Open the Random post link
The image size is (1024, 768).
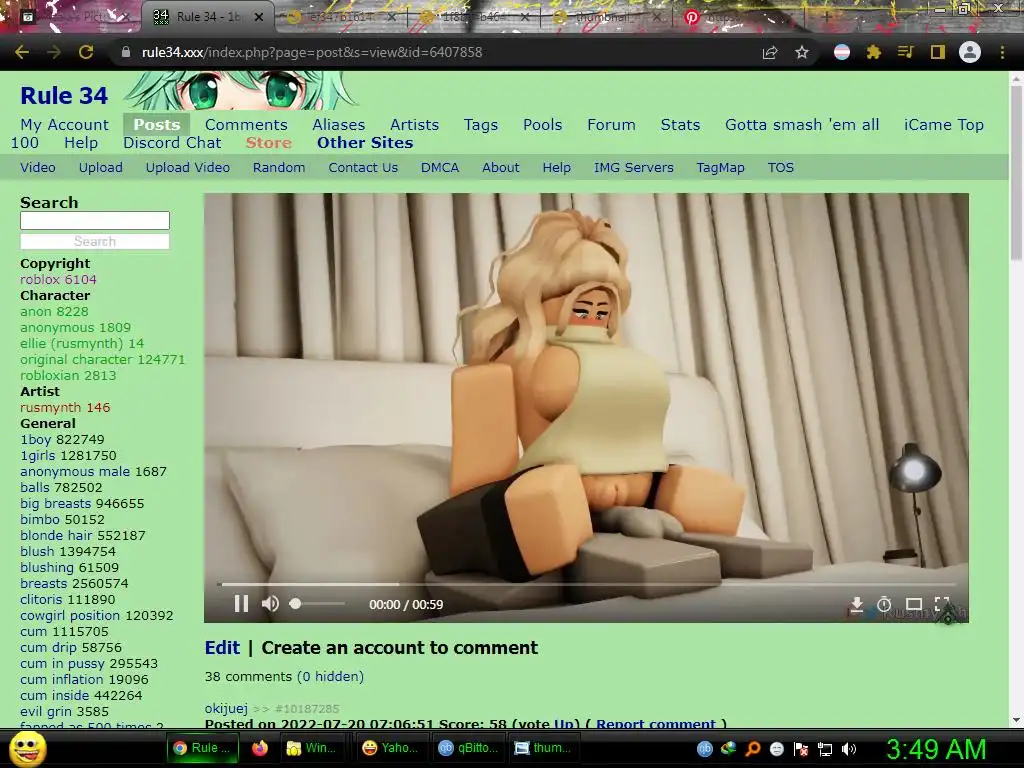[279, 168]
